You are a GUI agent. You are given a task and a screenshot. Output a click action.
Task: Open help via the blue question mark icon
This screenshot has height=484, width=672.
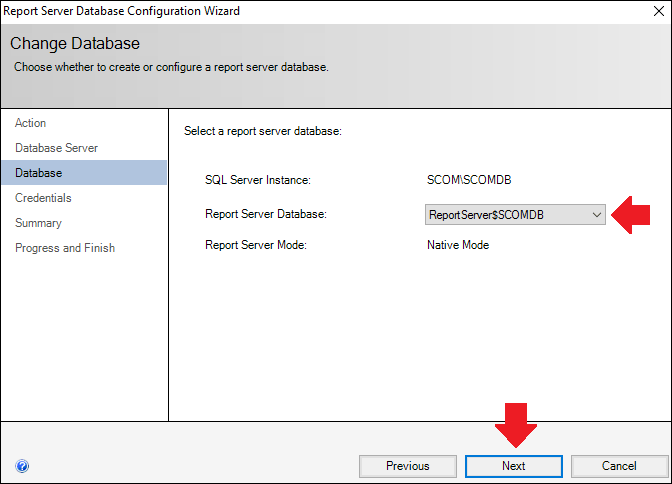22,466
